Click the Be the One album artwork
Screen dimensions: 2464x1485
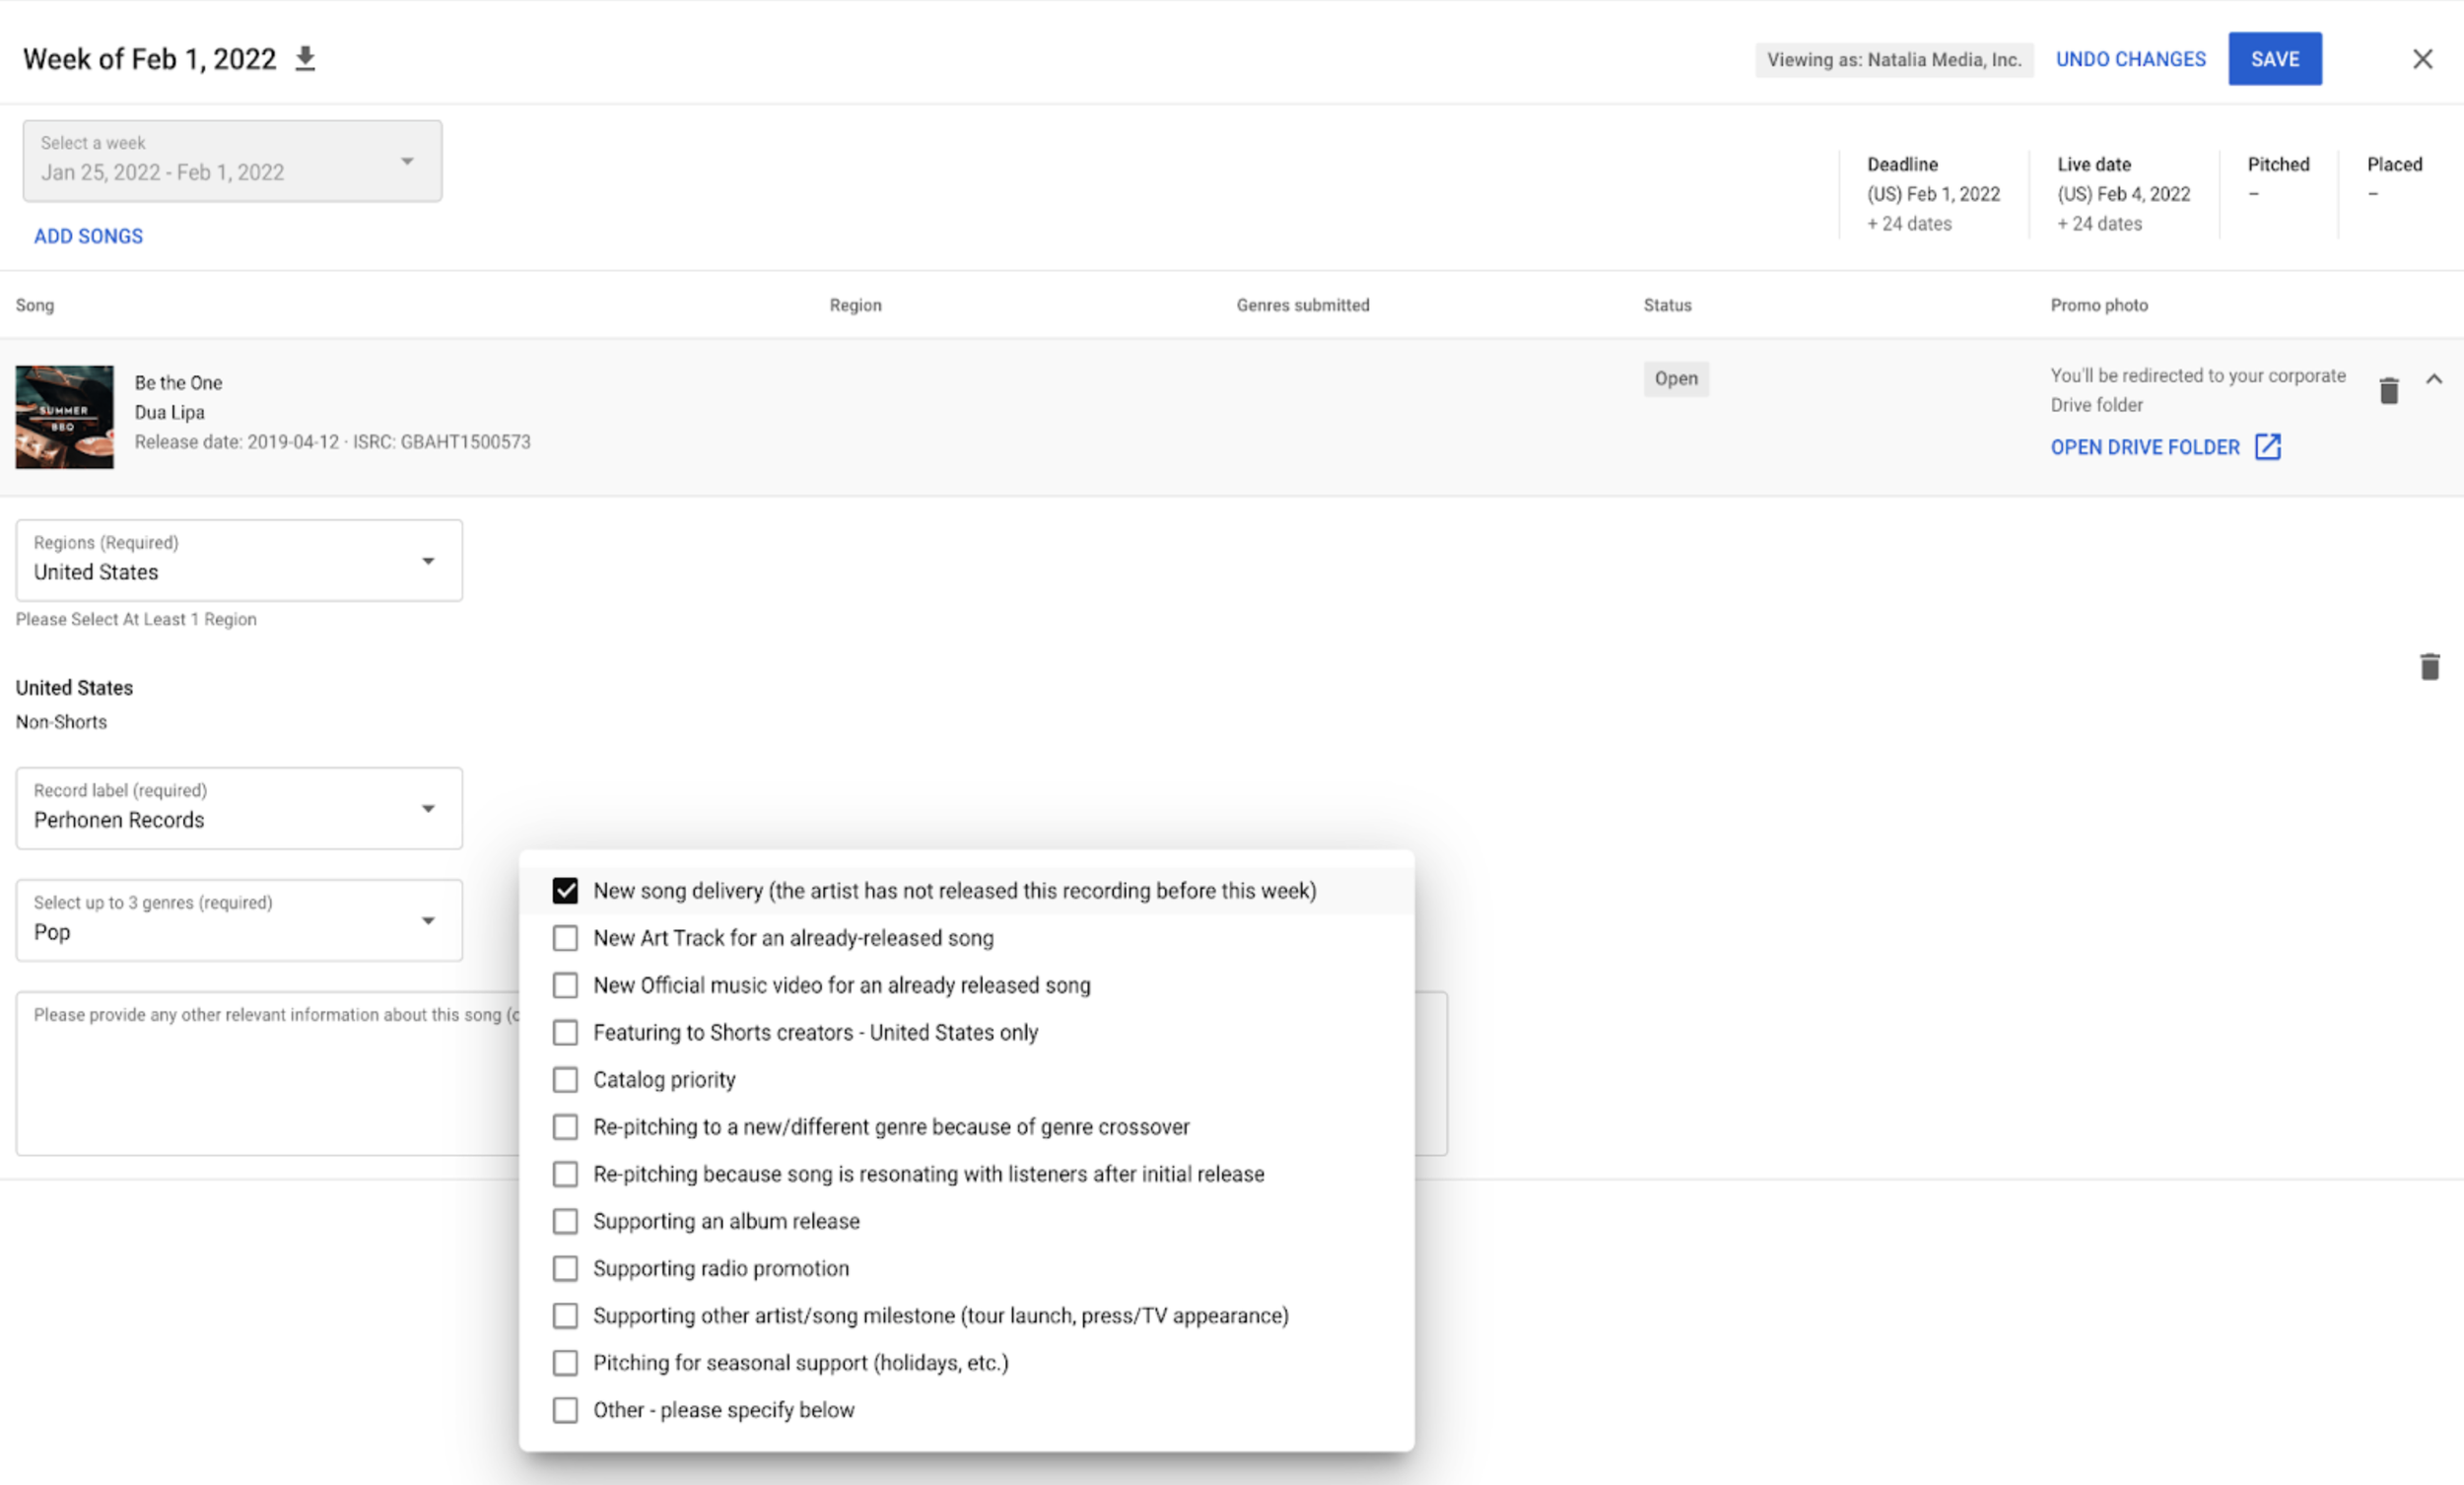pos(64,417)
